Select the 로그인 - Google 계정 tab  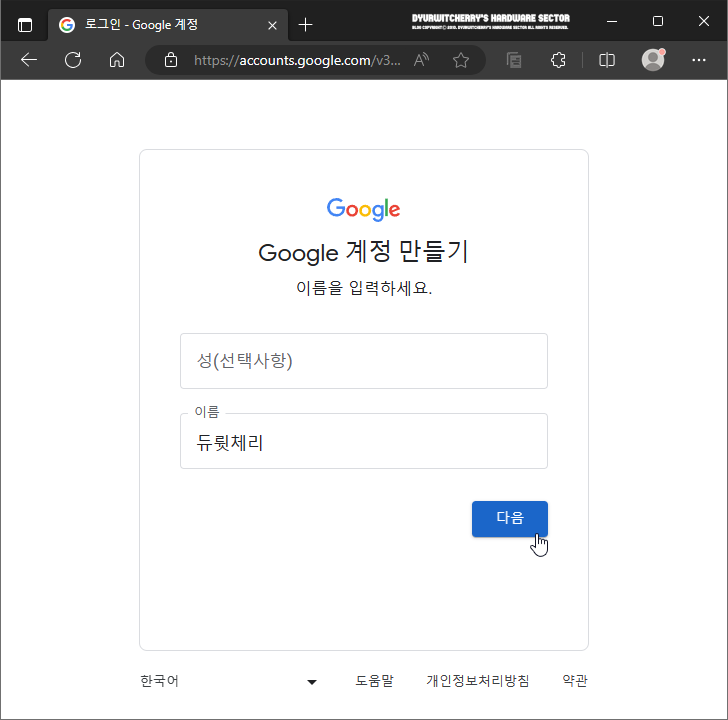tap(168, 25)
